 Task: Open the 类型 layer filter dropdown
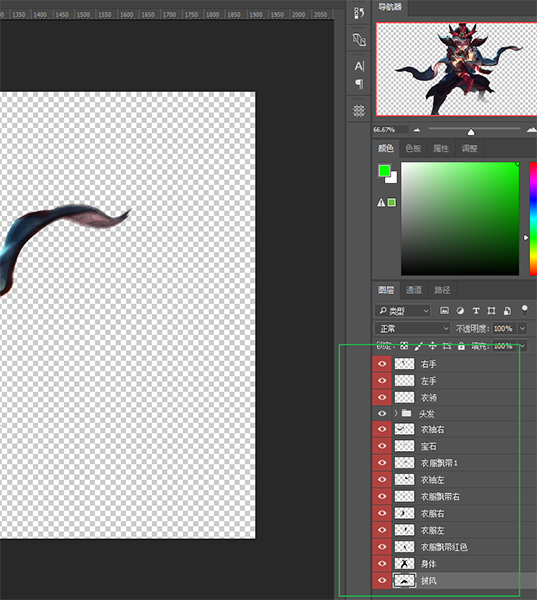tap(403, 311)
